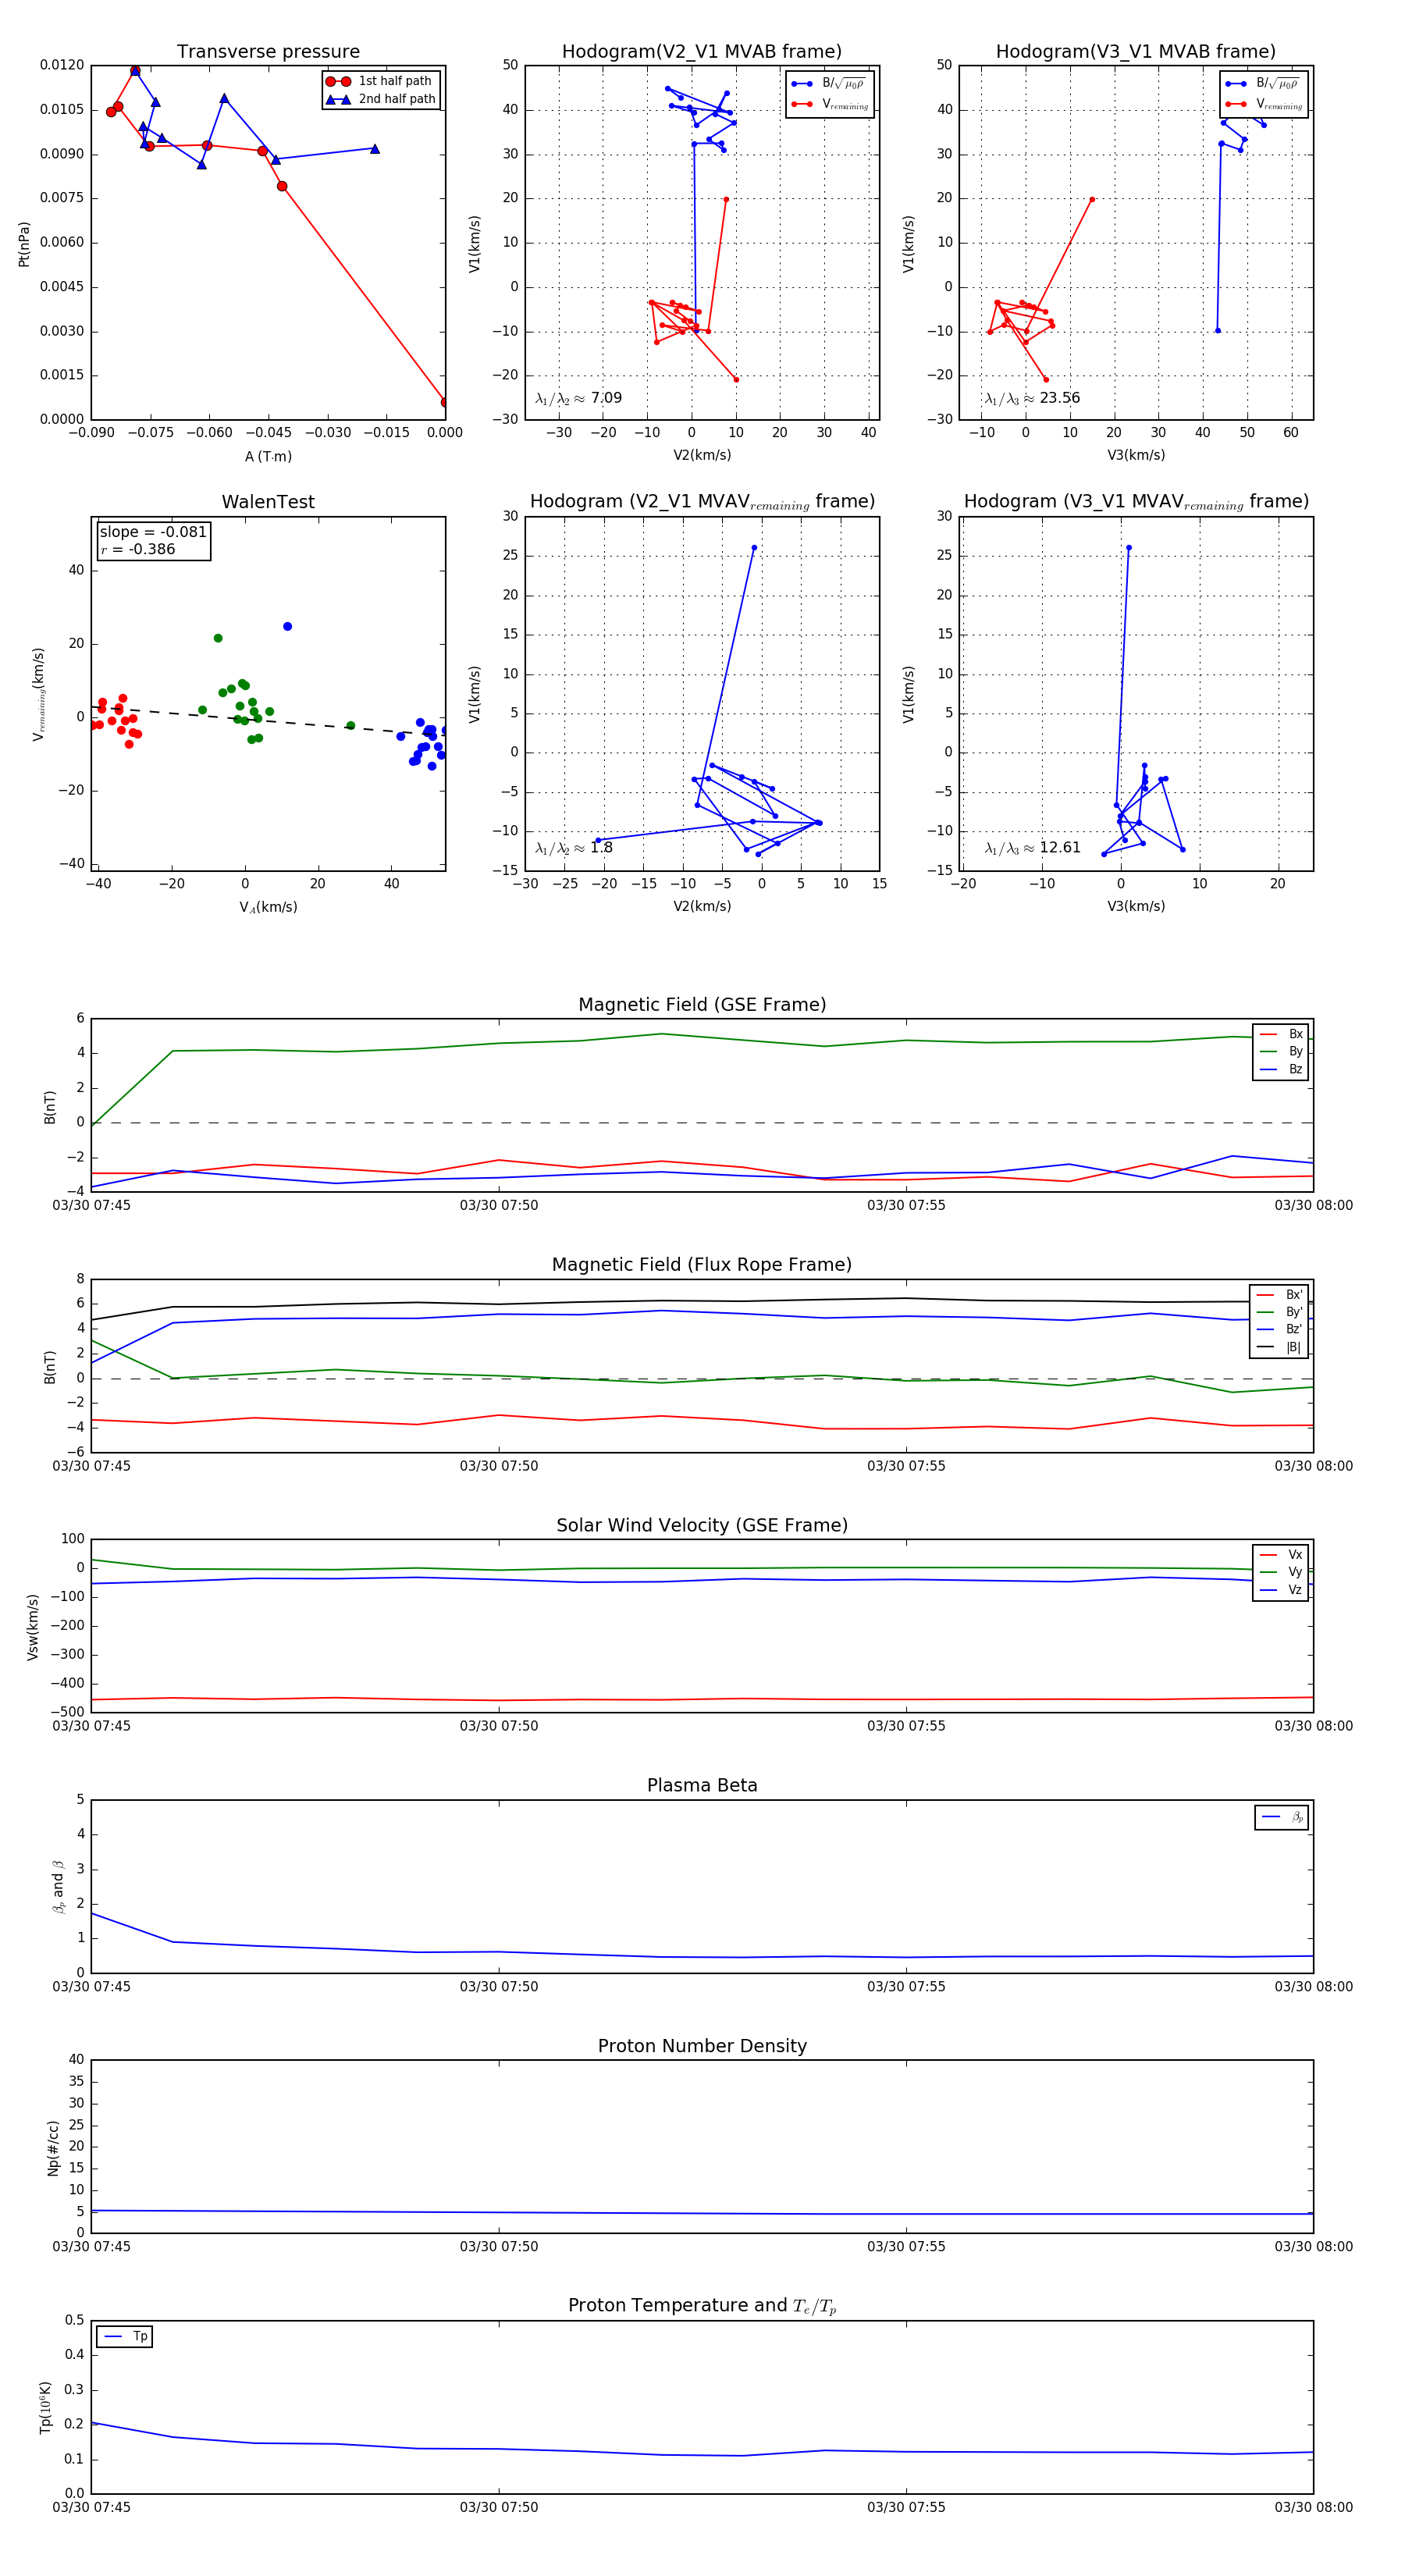Click the λ1/λ3 ≈ 12.61 label
The image size is (1405, 2576).
1032,848
